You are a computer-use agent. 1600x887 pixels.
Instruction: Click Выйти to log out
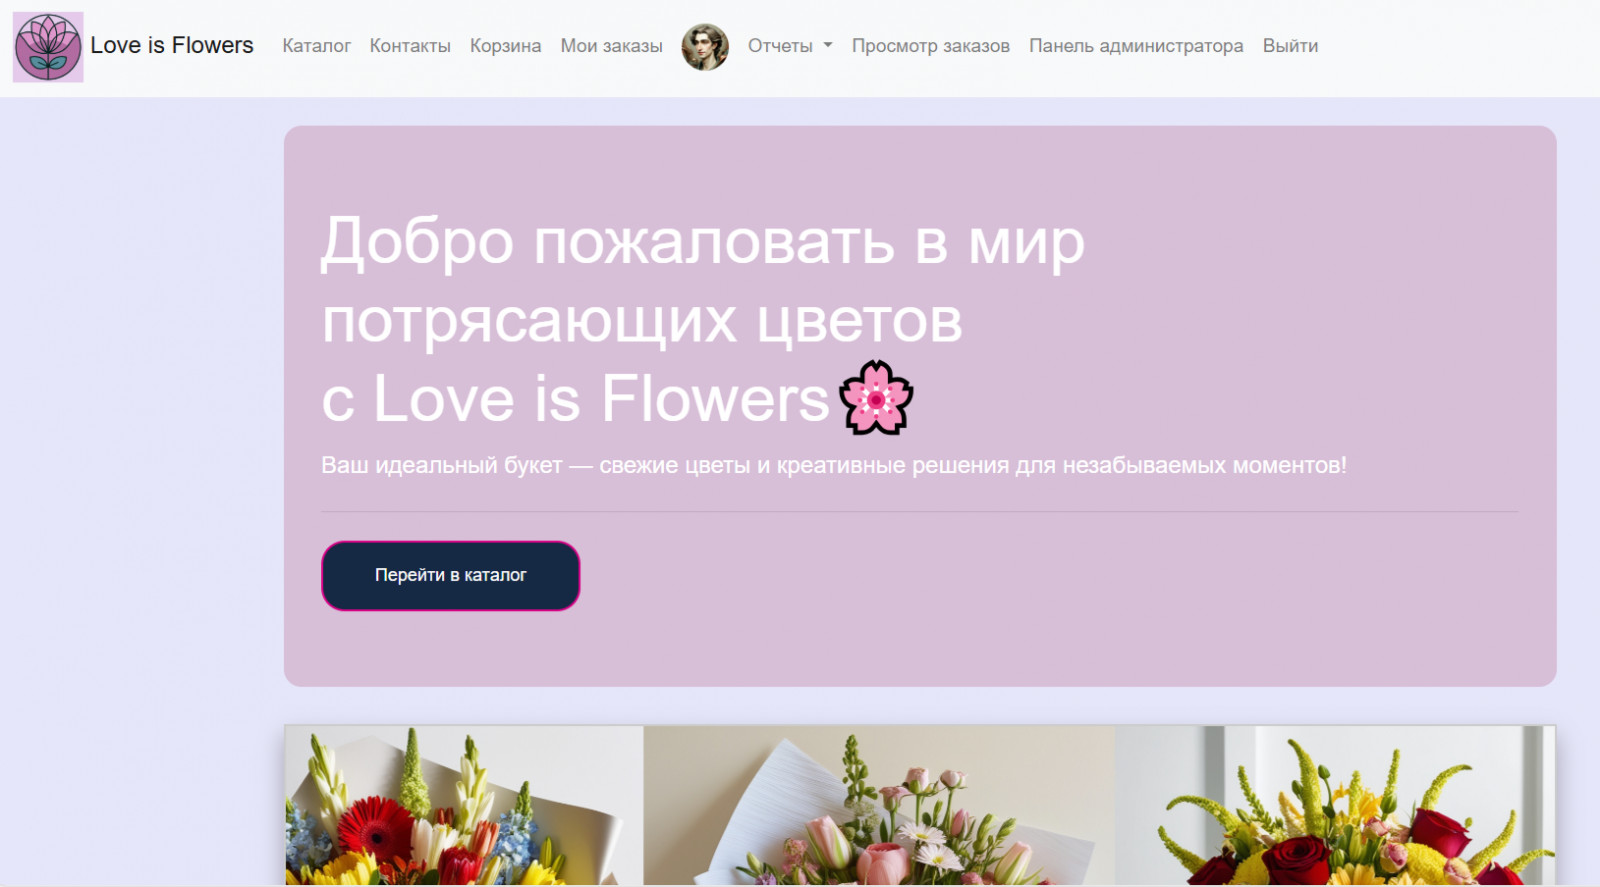click(1290, 46)
